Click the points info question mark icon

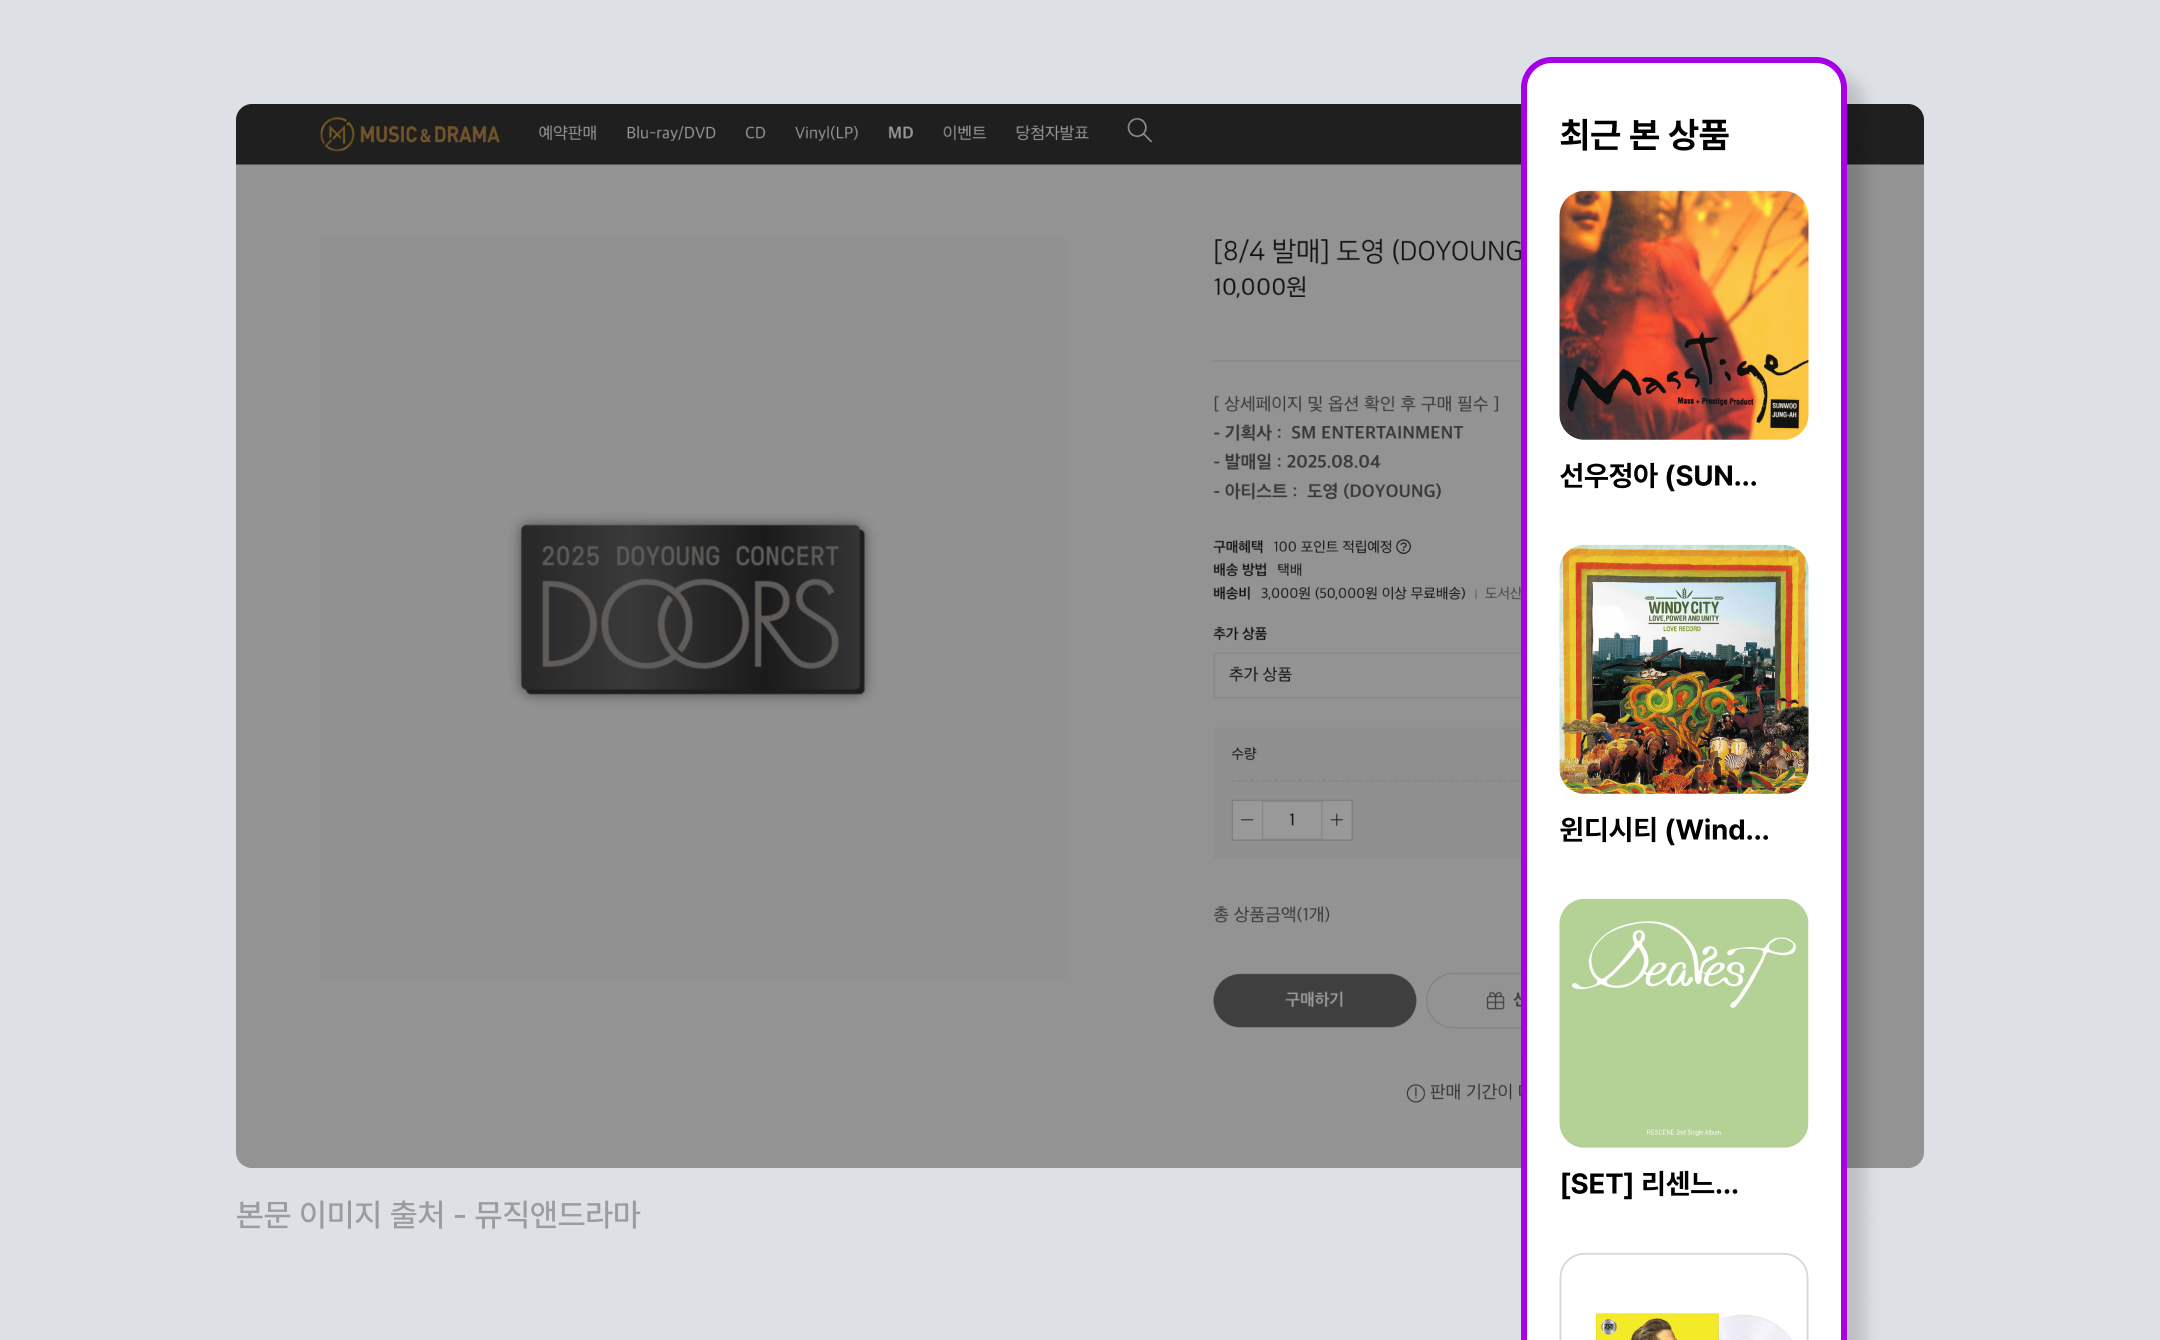1404,546
